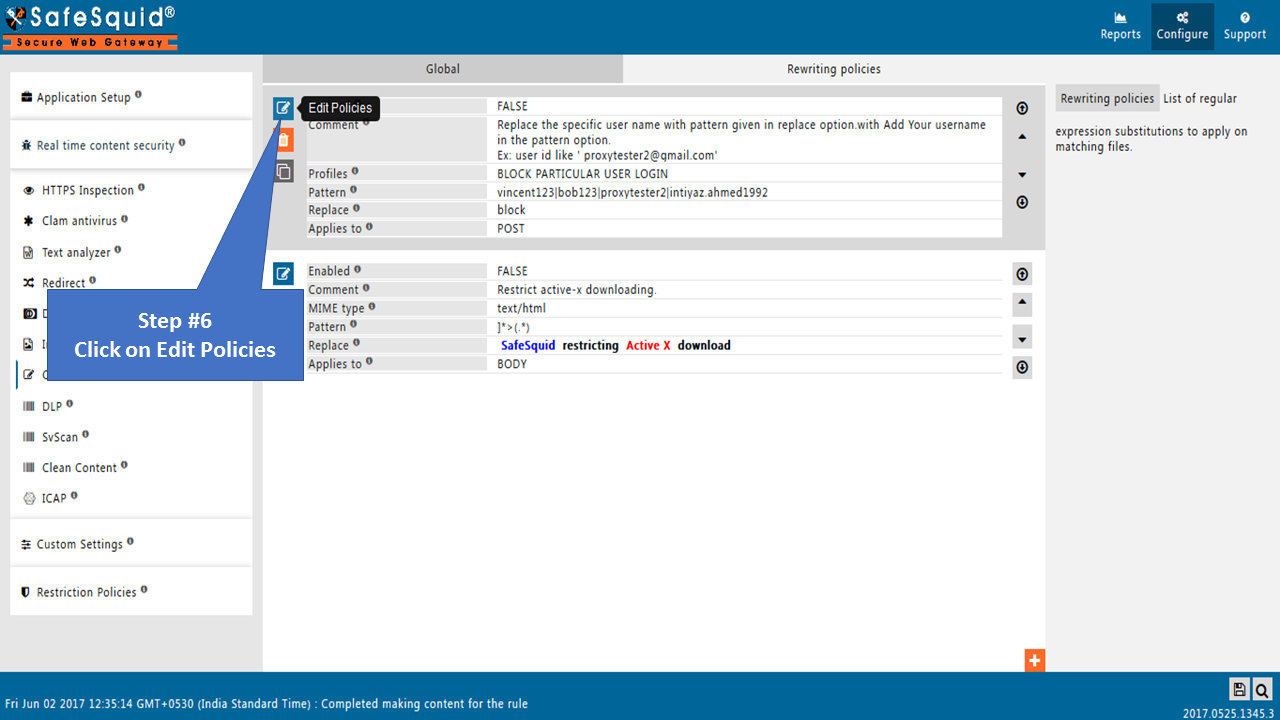
Task: Switch to the Global tab
Action: [x=443, y=69]
